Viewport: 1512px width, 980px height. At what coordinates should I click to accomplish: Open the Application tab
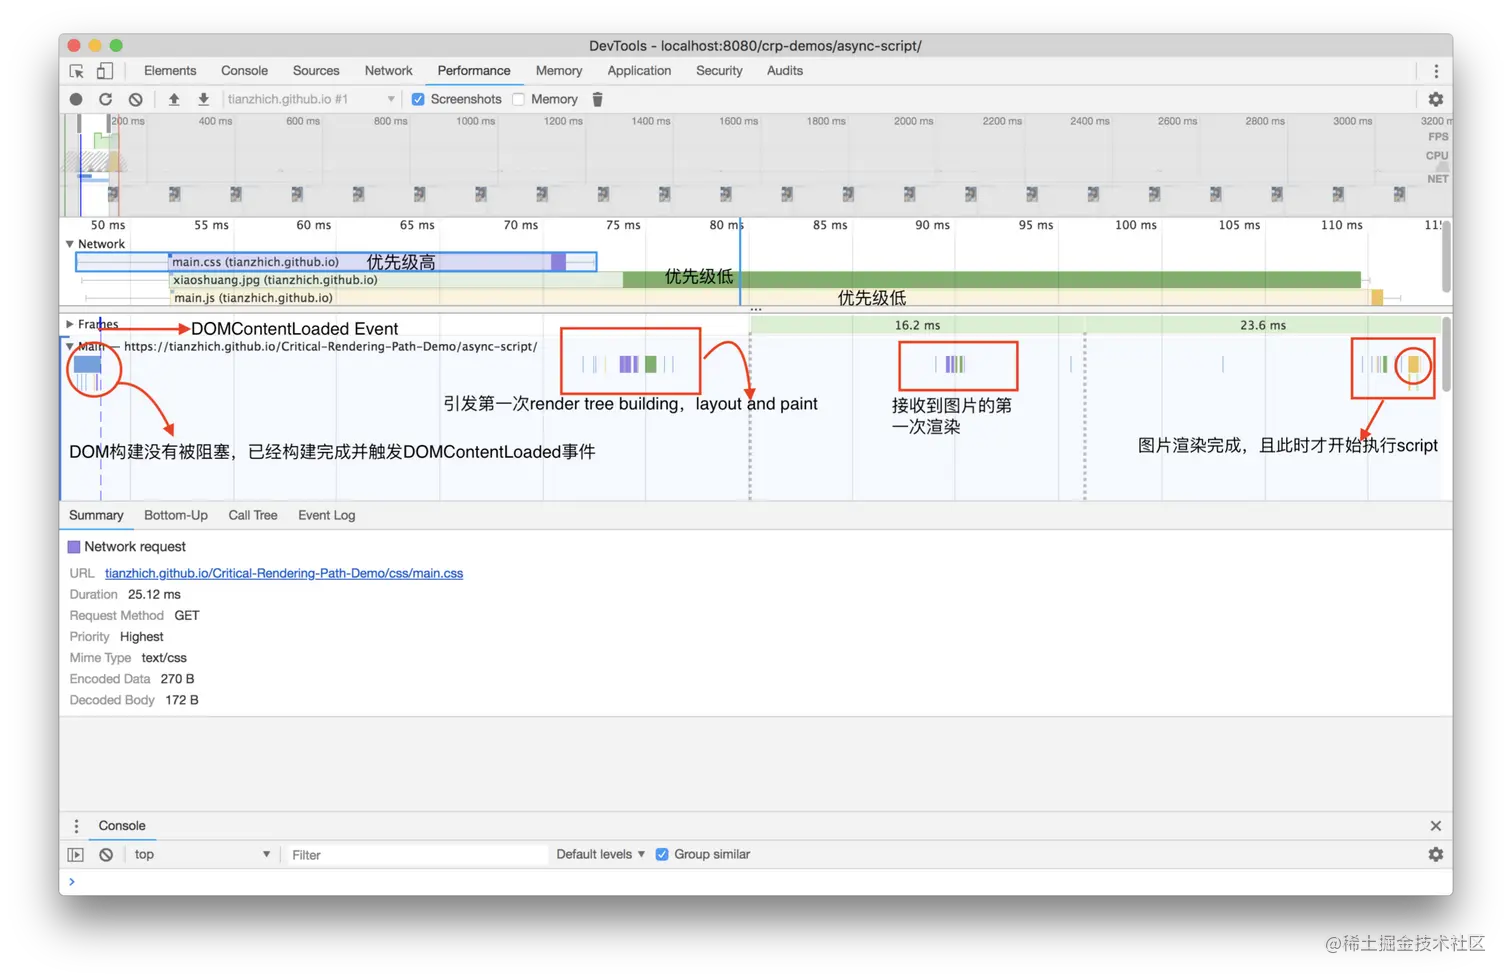[639, 71]
